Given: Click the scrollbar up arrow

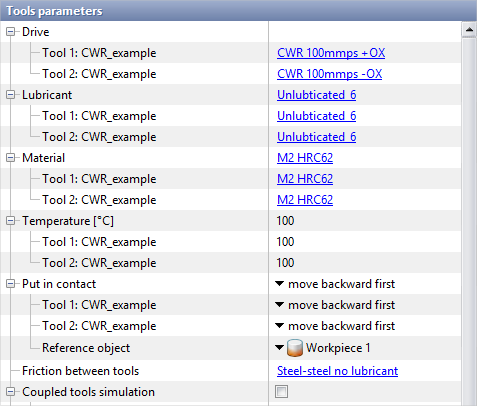Looking at the screenshot, I should tap(469, 30).
